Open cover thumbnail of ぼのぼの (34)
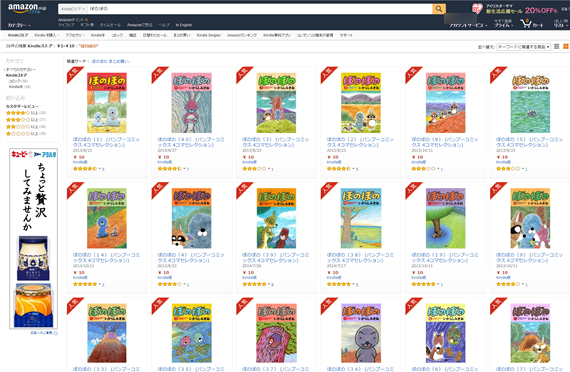570x372 pixels. pyautogui.click(x=361, y=333)
